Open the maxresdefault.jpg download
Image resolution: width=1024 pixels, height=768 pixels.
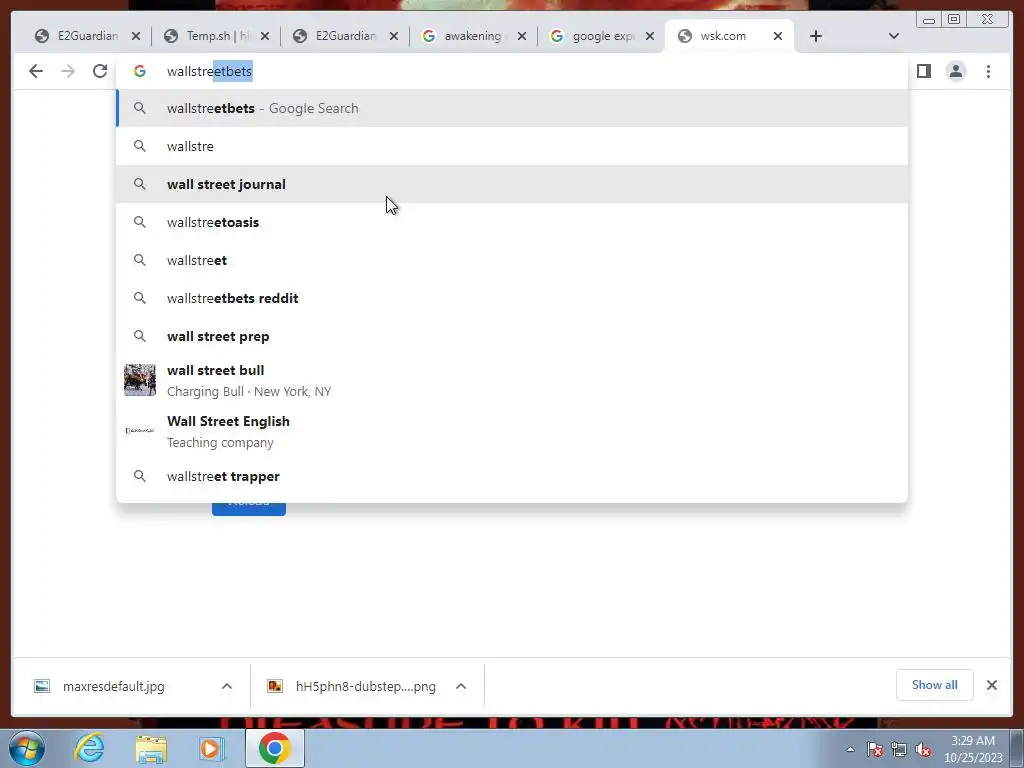[x=114, y=686]
